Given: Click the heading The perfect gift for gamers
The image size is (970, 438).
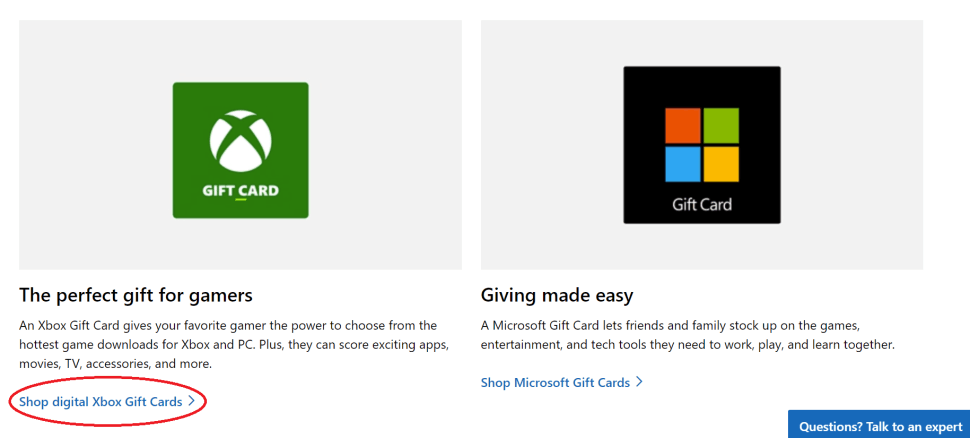Looking at the screenshot, I should [x=135, y=295].
